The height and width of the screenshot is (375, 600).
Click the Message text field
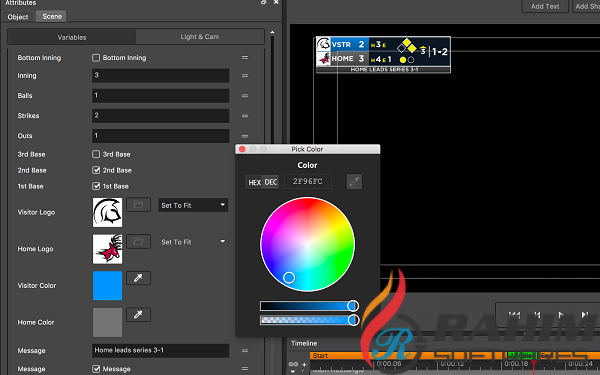click(x=160, y=351)
